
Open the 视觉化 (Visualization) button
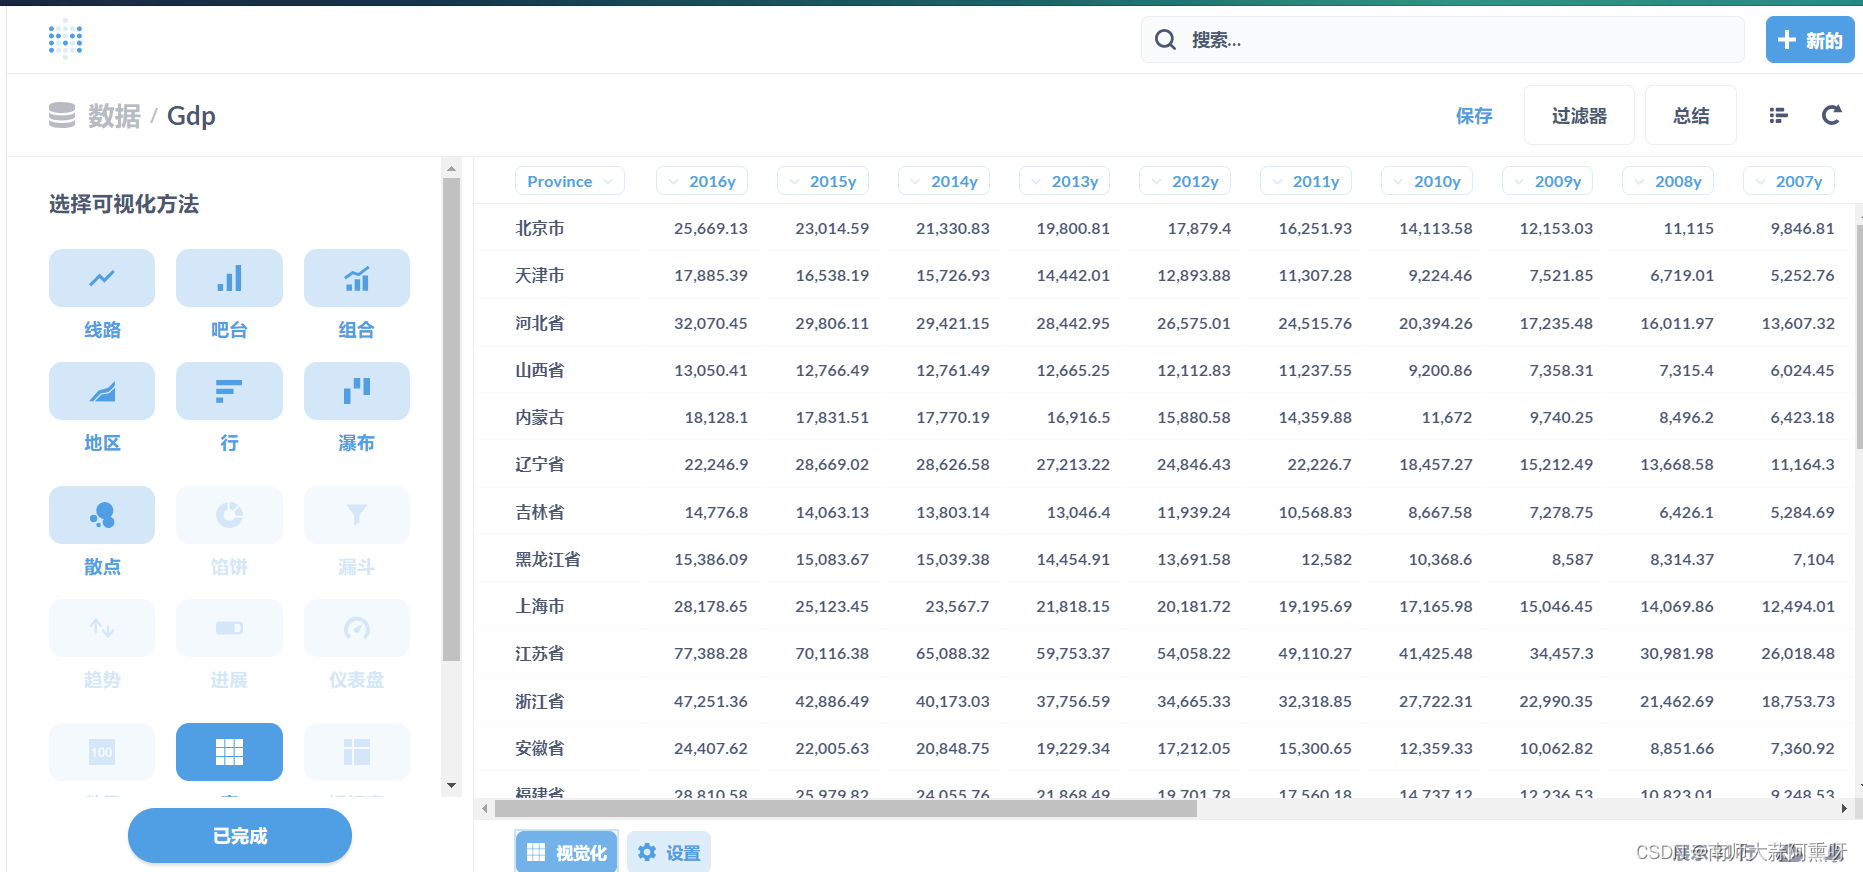click(x=567, y=852)
